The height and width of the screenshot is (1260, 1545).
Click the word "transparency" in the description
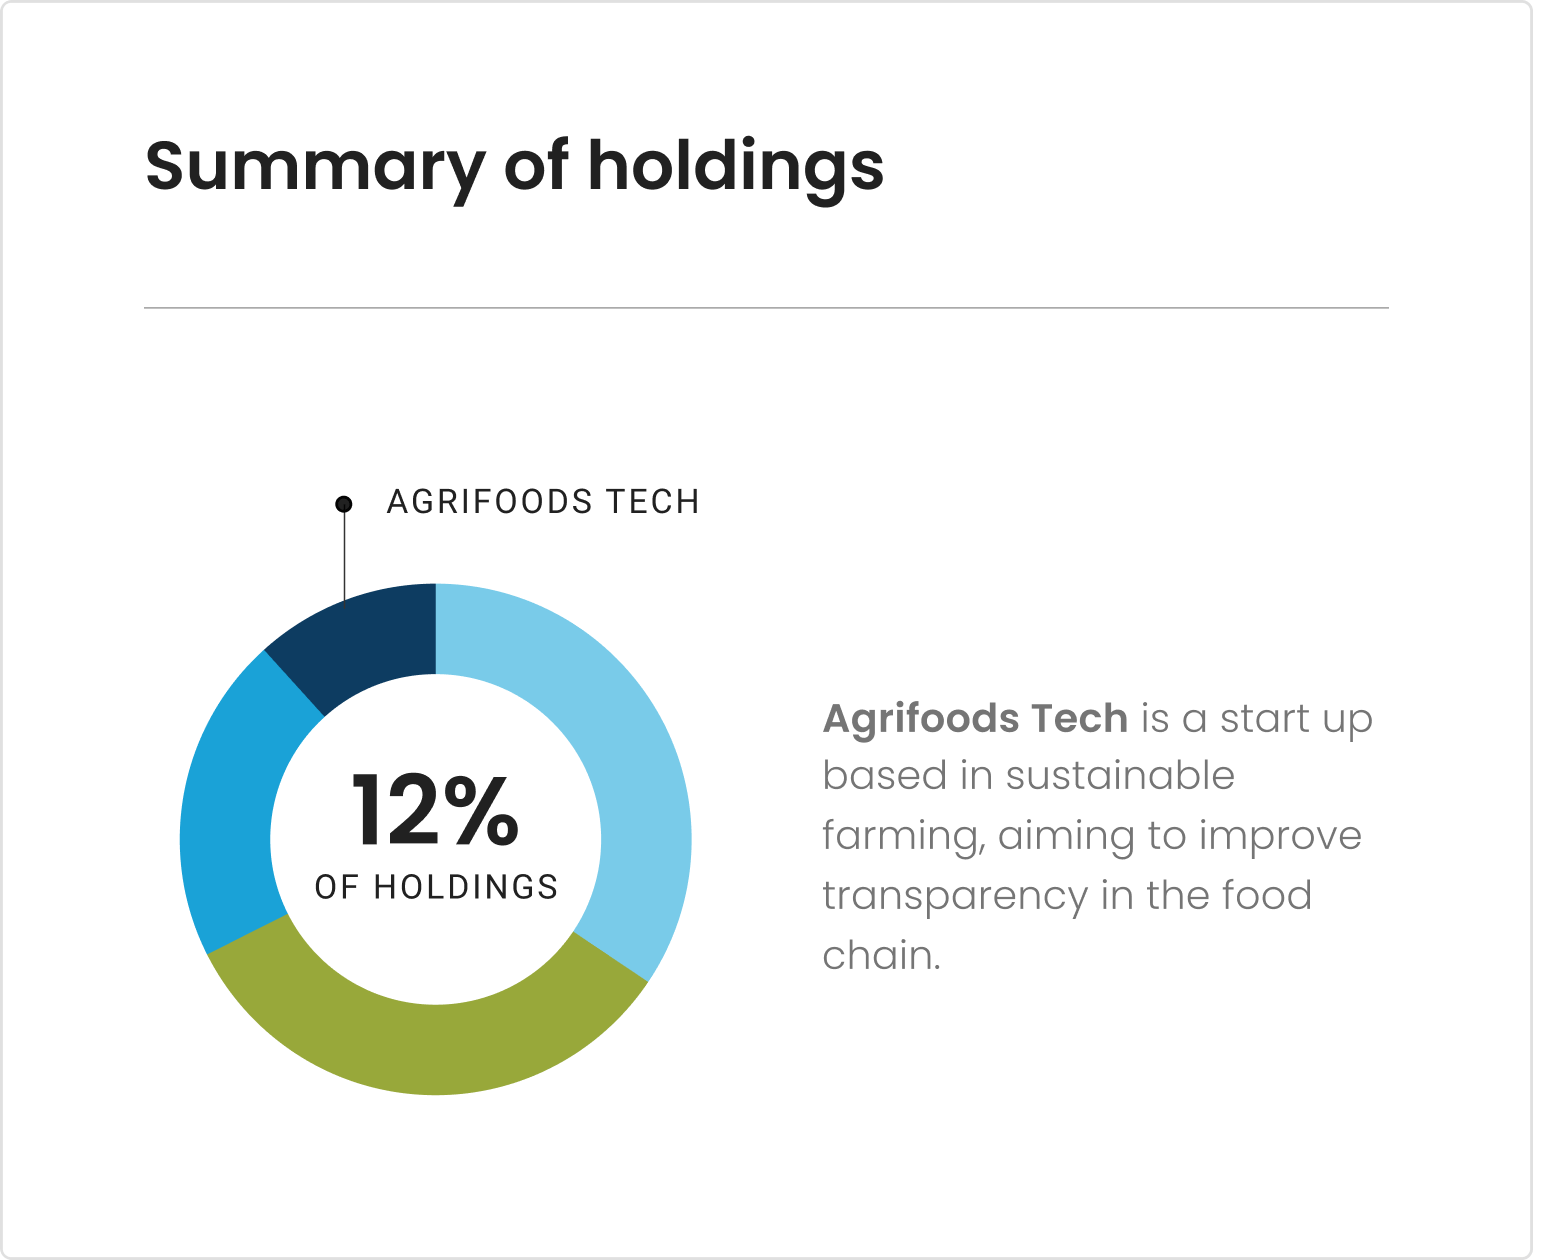[954, 896]
